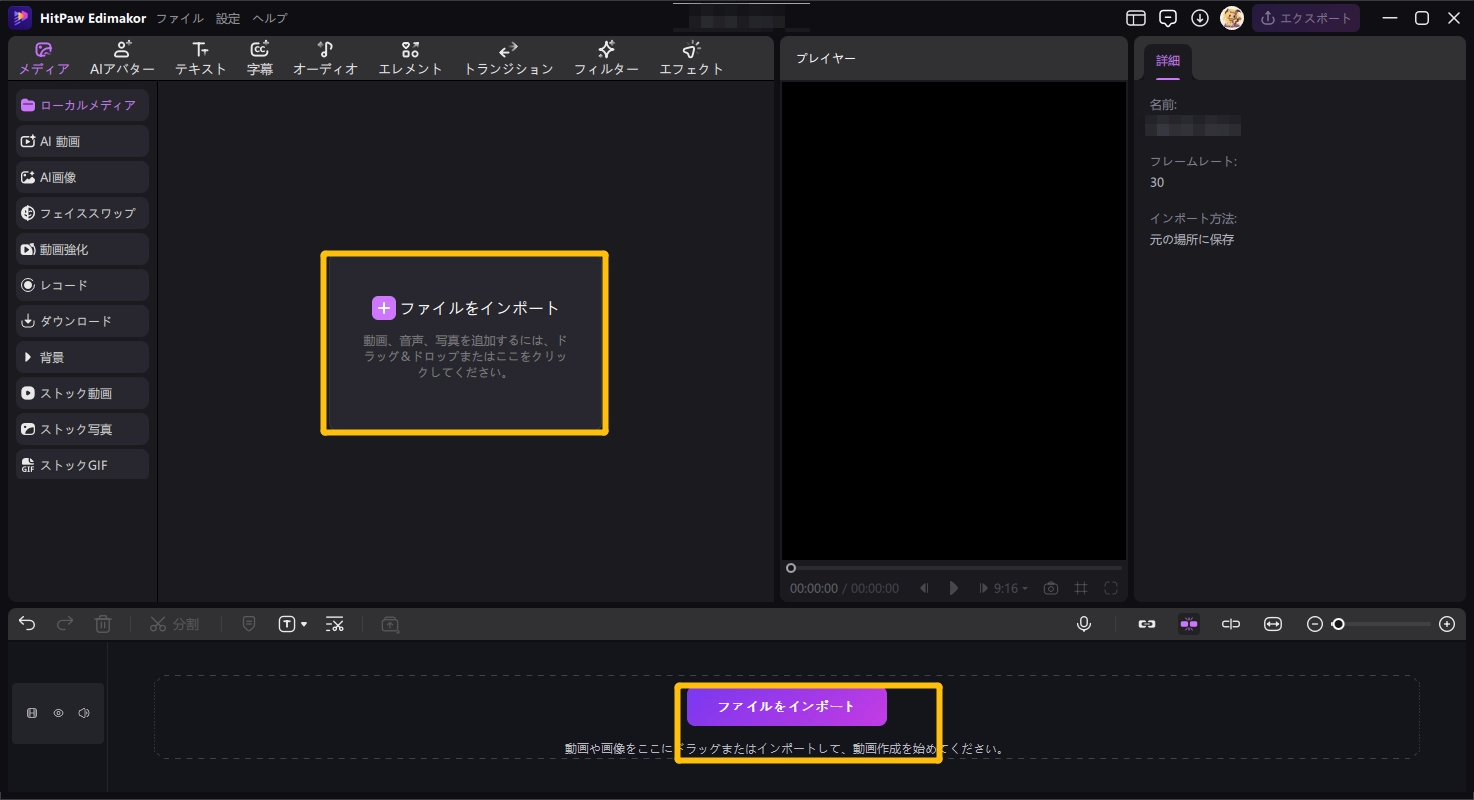The height and width of the screenshot is (800, 1474).
Task: Click the media panel ファイルをインポート drop area
Action: (x=465, y=342)
